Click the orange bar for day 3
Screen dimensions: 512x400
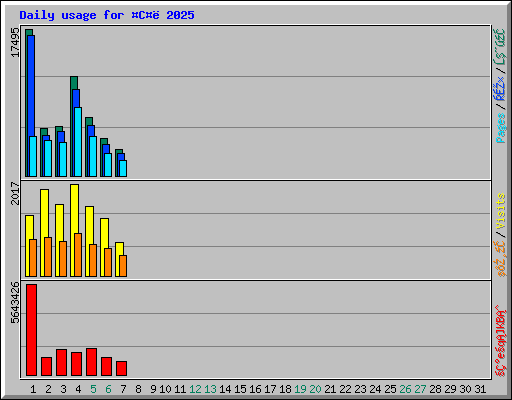[x=63, y=259]
